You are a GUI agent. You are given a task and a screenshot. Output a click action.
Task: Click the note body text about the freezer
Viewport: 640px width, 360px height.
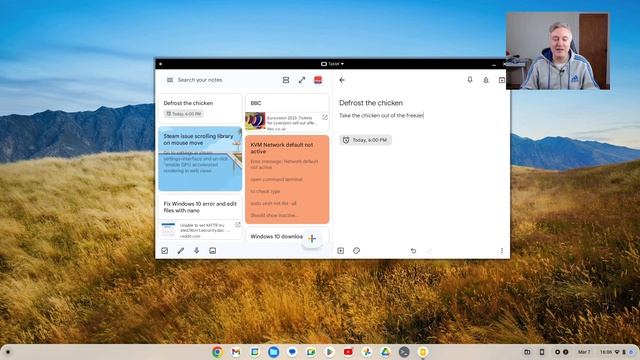click(x=381, y=116)
